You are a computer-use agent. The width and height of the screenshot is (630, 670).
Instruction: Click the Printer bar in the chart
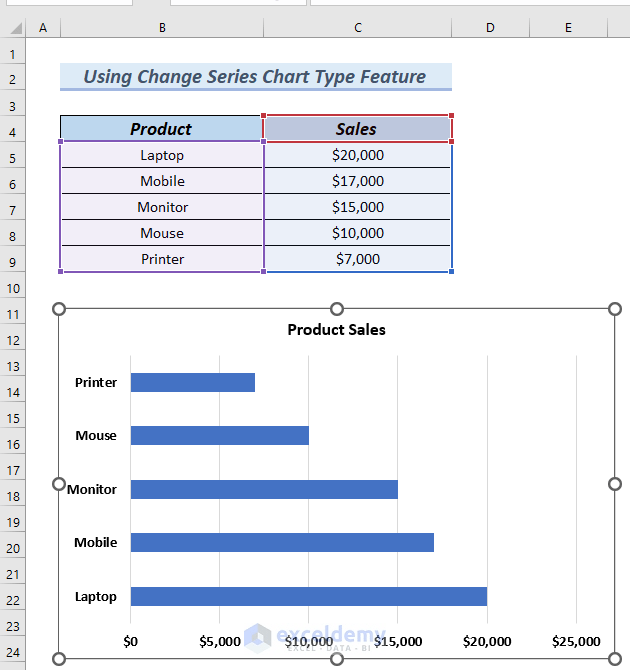pos(193,382)
